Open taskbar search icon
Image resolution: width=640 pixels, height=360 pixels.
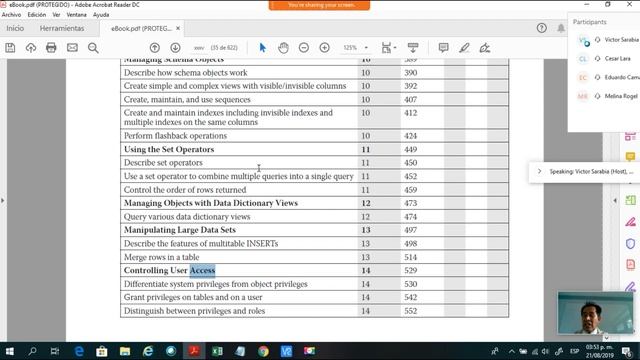(32, 351)
